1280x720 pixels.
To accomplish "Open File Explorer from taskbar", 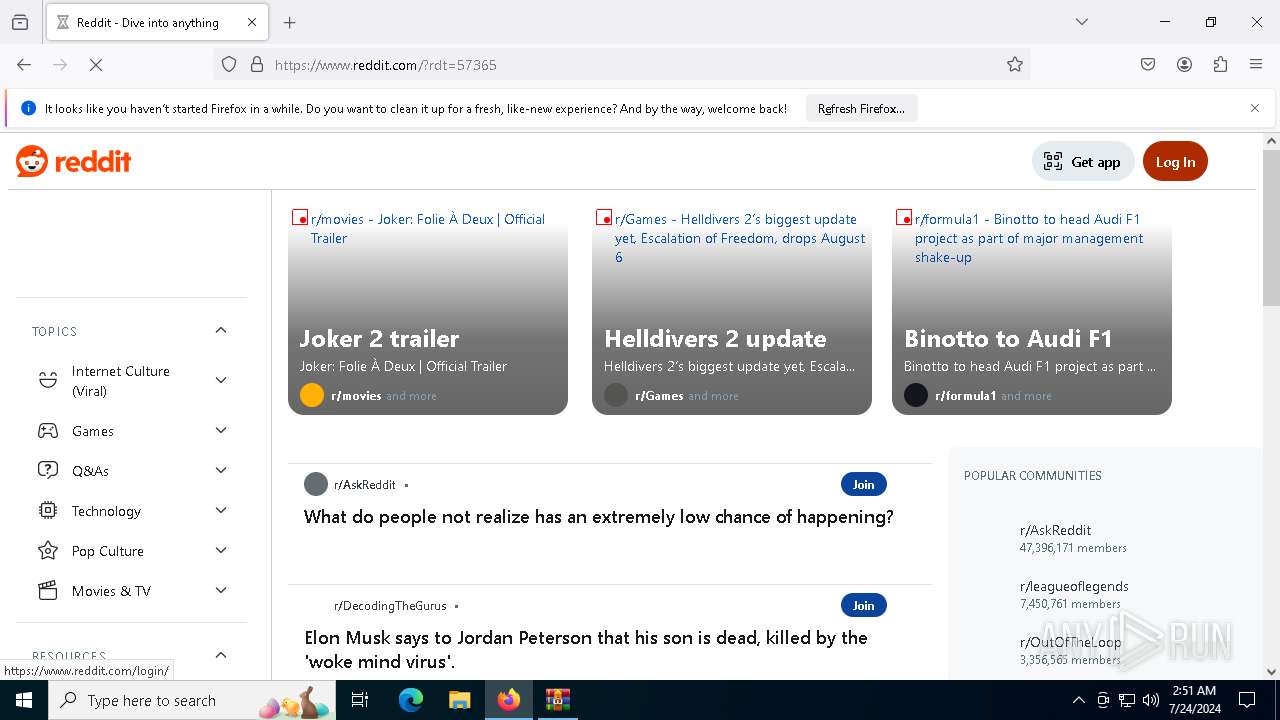I will tap(459, 700).
